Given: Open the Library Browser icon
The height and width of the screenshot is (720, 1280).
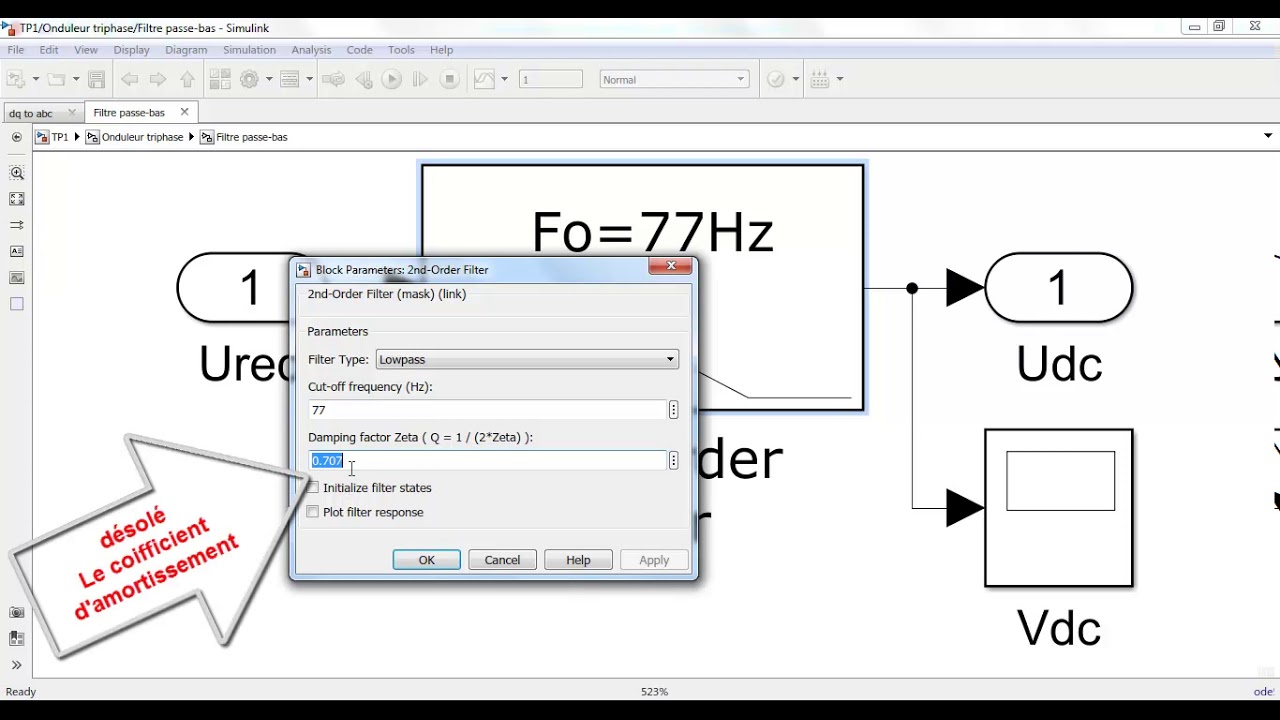Looking at the screenshot, I should (x=221, y=79).
